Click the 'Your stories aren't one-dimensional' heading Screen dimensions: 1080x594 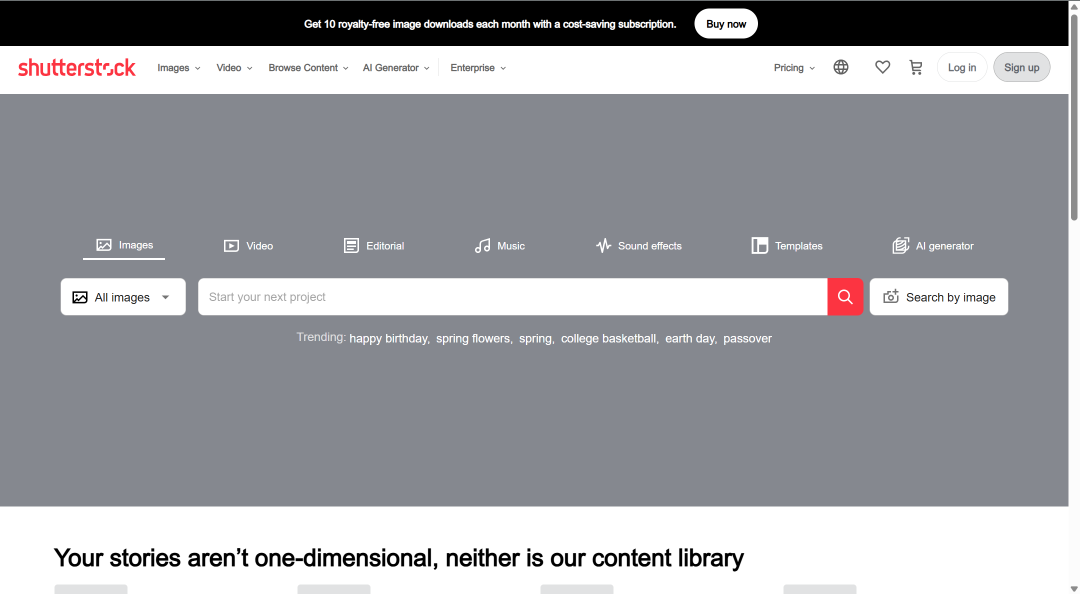point(399,558)
